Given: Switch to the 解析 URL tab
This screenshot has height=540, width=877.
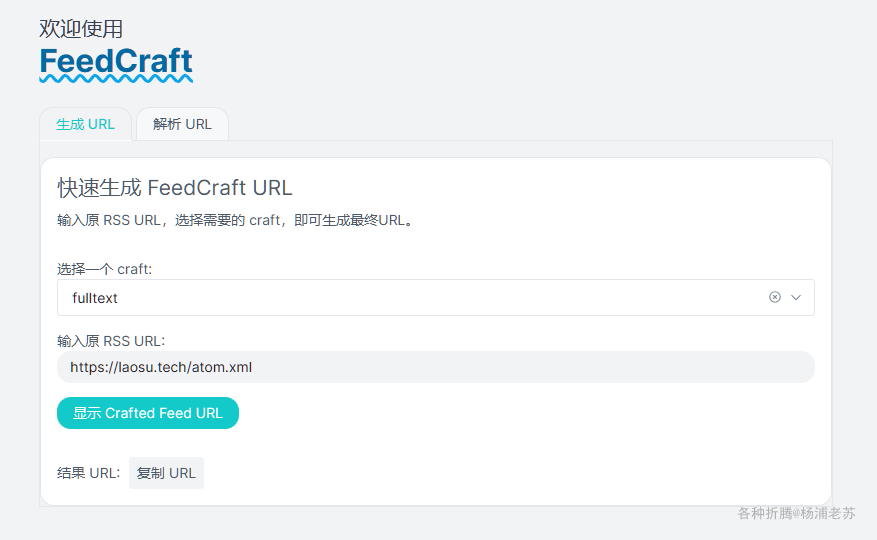Looking at the screenshot, I should coord(182,124).
